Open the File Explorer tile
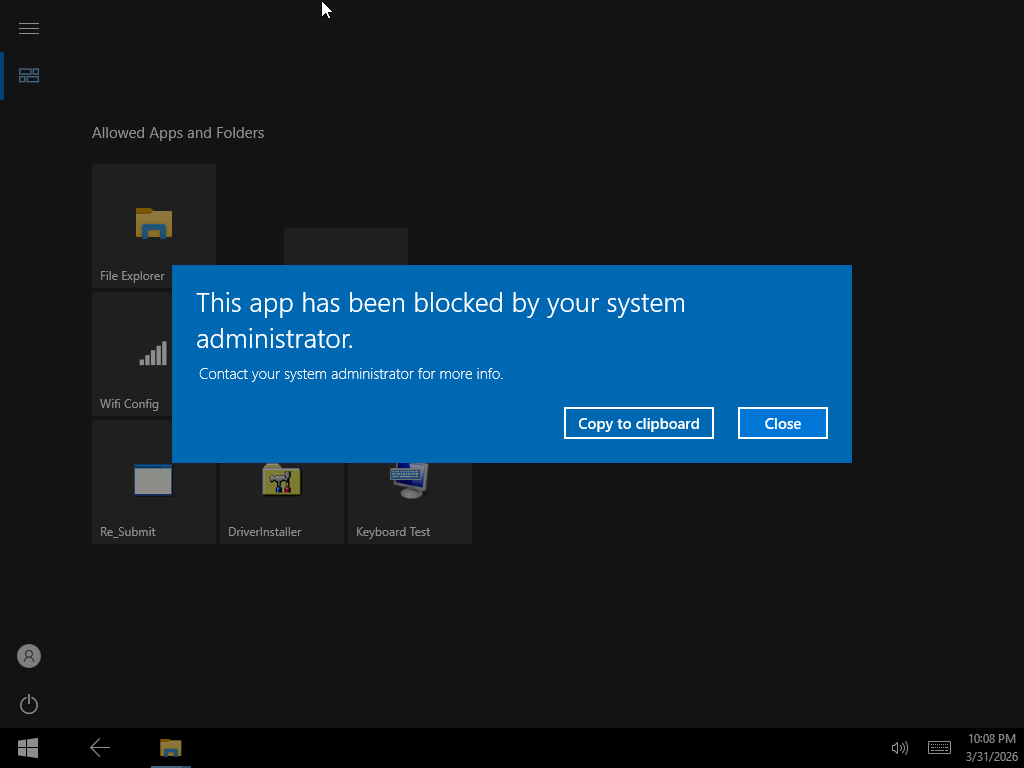The height and width of the screenshot is (768, 1024). click(153, 225)
